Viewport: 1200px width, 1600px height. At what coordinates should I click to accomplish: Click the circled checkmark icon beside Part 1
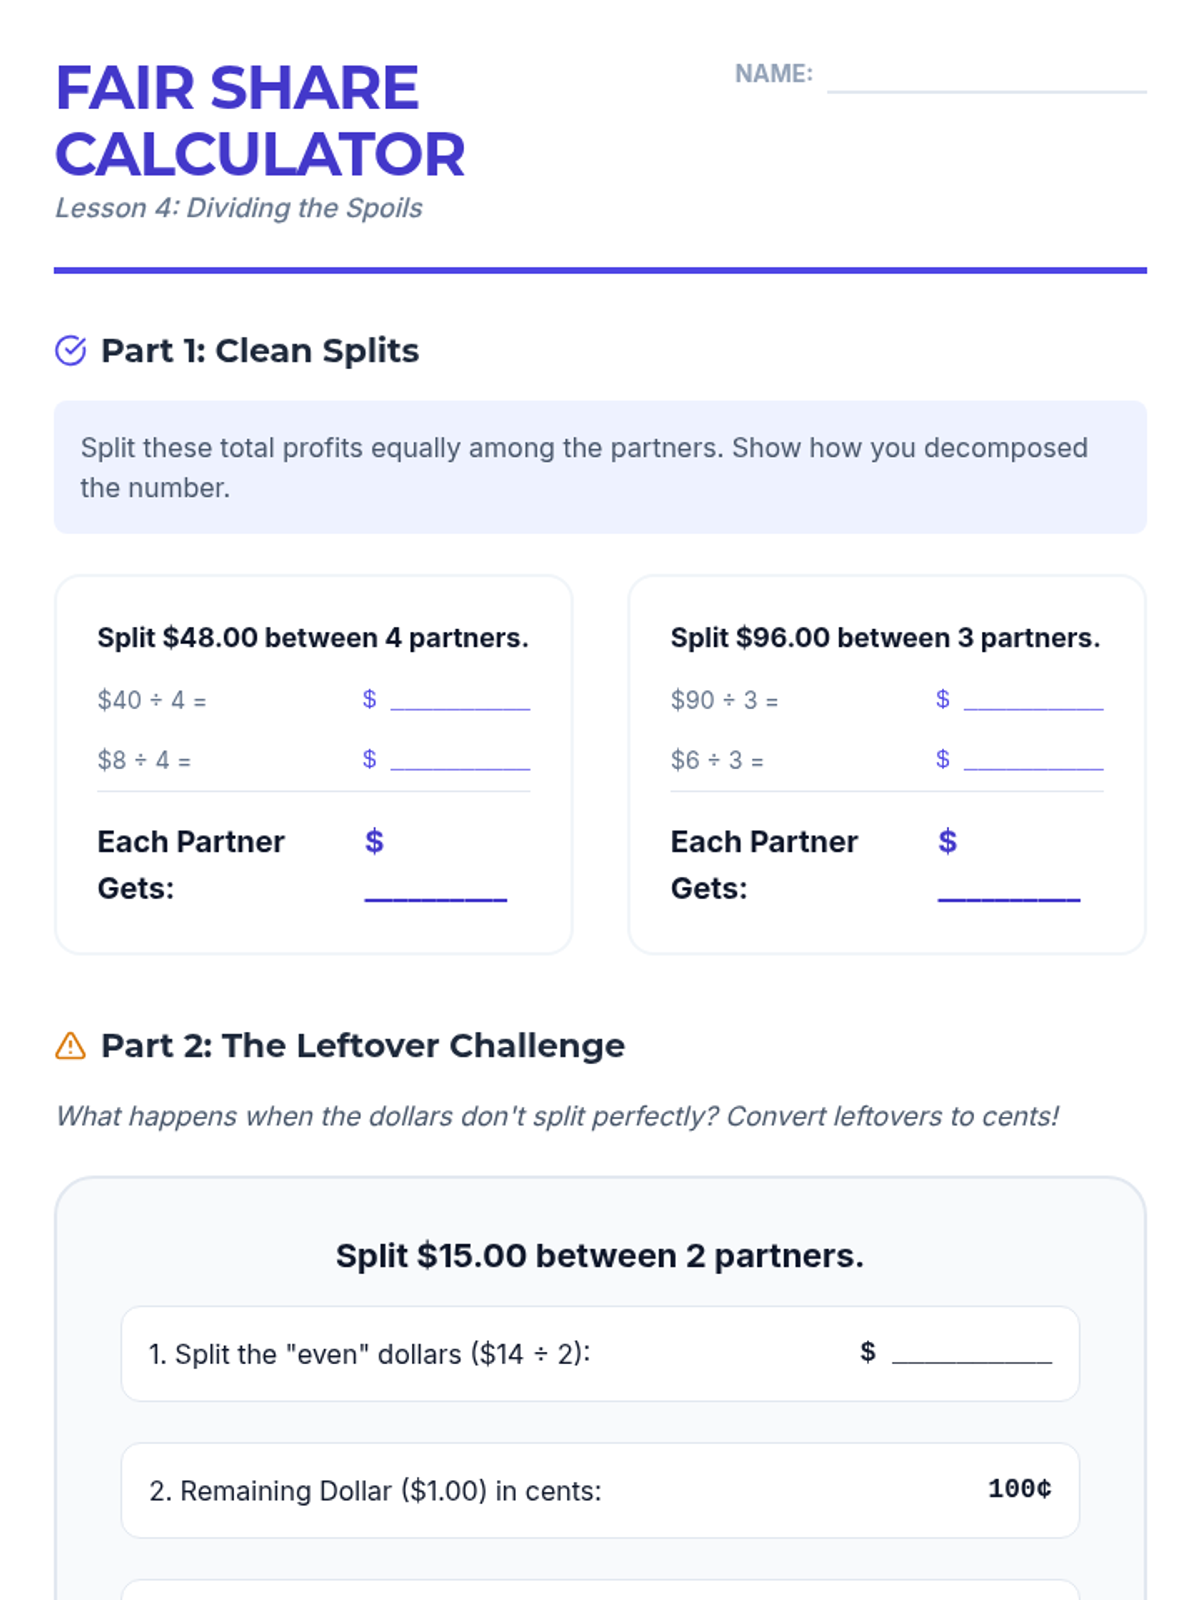coord(70,351)
